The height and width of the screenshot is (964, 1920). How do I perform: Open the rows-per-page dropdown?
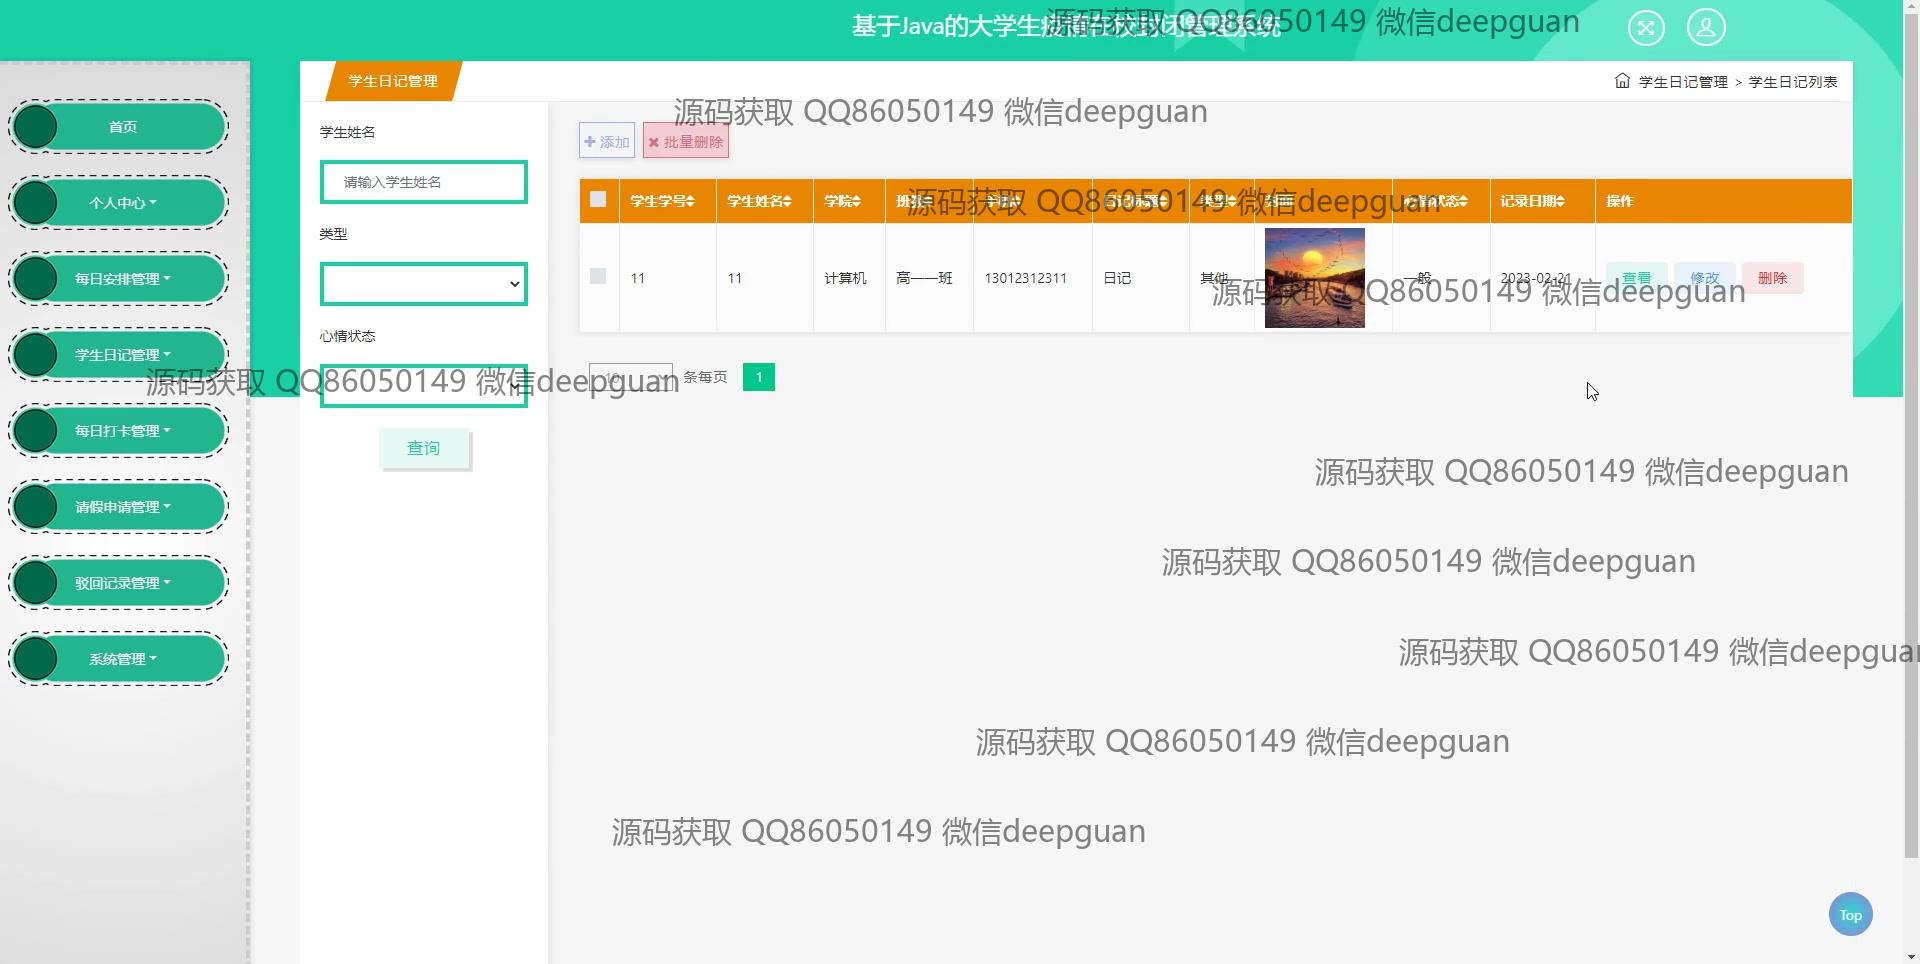630,378
